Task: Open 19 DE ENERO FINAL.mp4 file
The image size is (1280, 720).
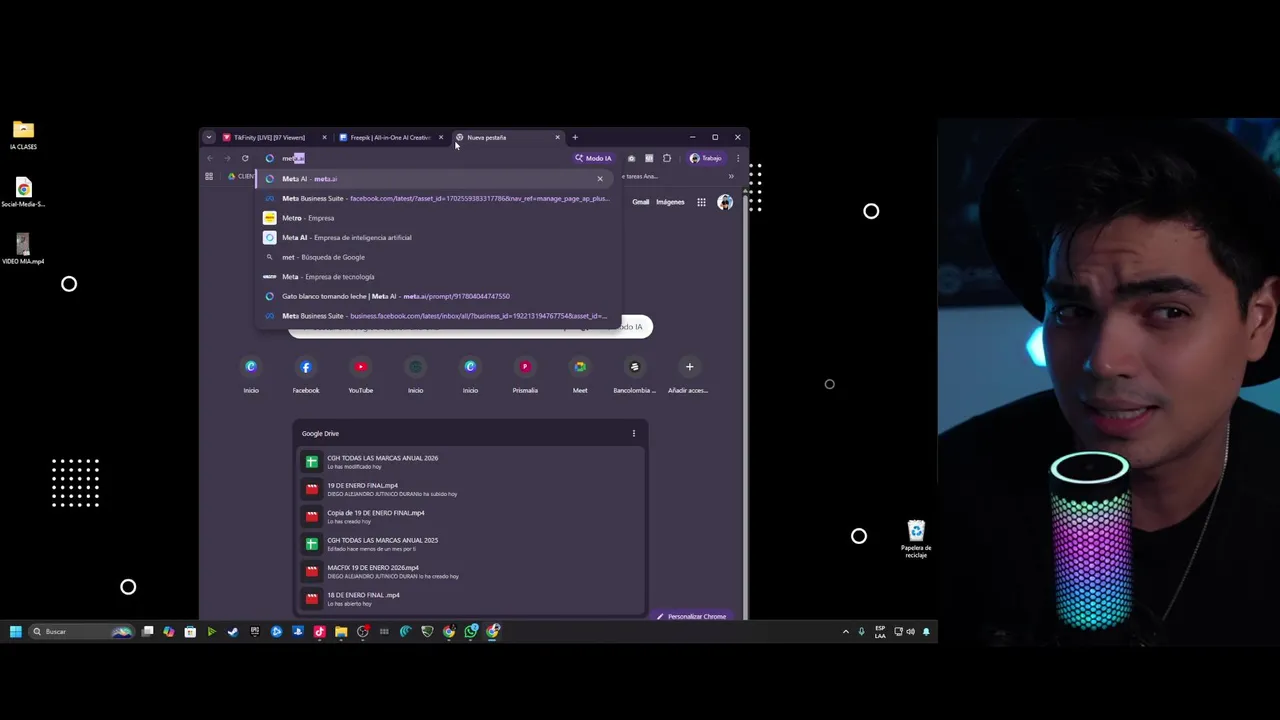Action: click(x=470, y=489)
